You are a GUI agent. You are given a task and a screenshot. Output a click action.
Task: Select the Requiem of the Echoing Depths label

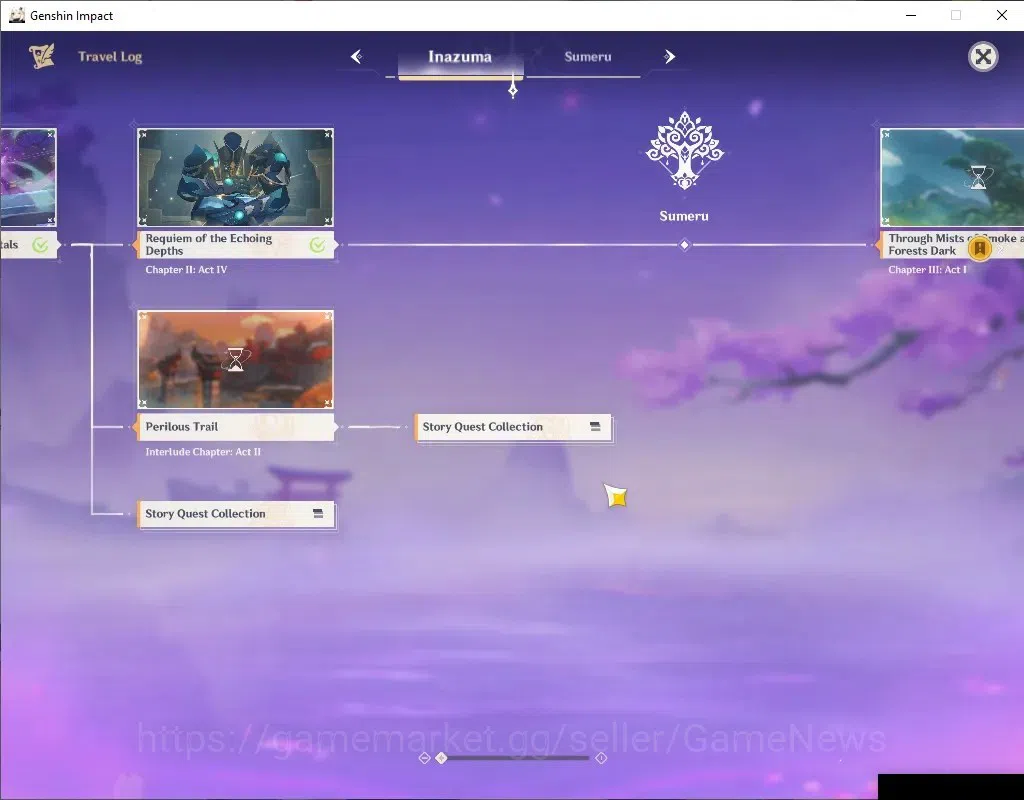[235, 245]
